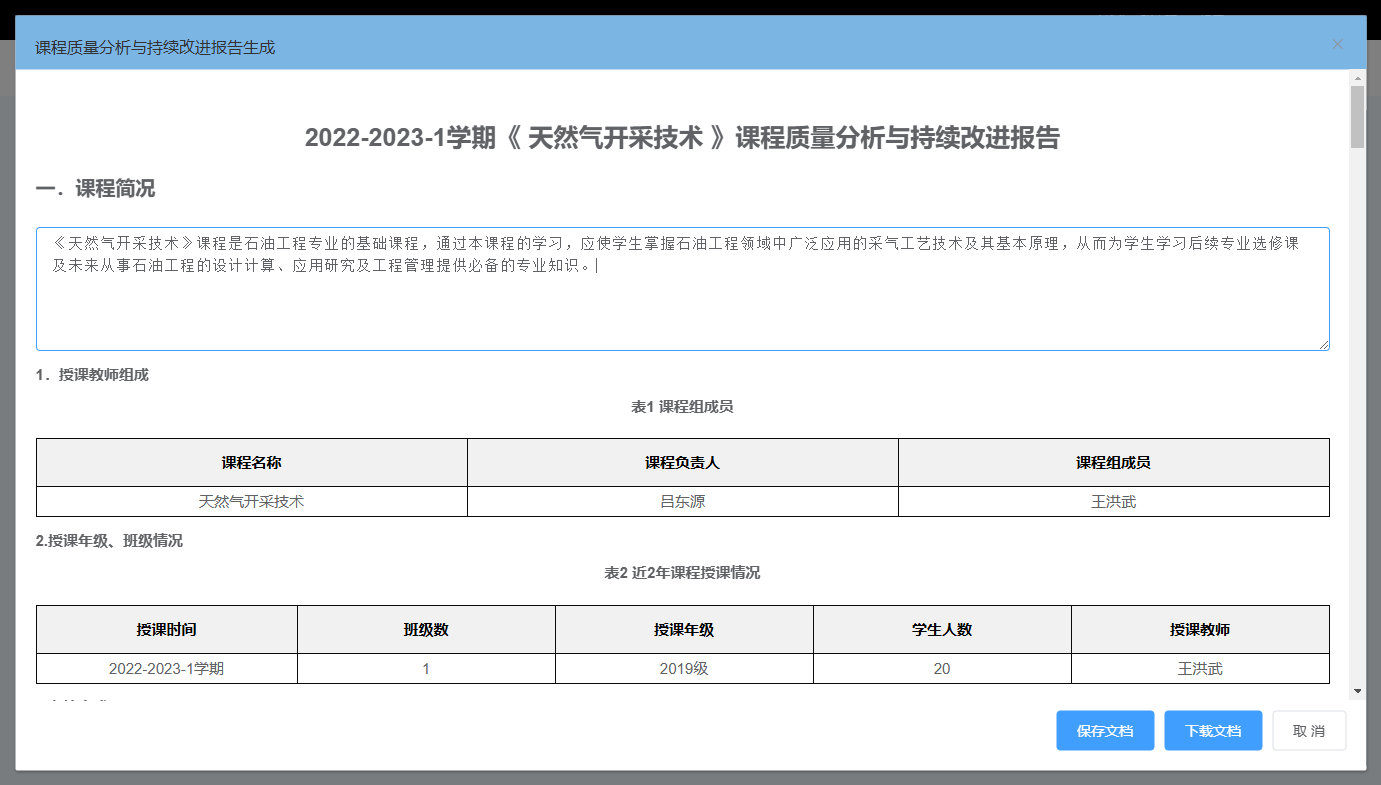The width and height of the screenshot is (1381, 785).
Task: Click the 2022-2023-1学期 teaching time cell
Action: point(166,668)
